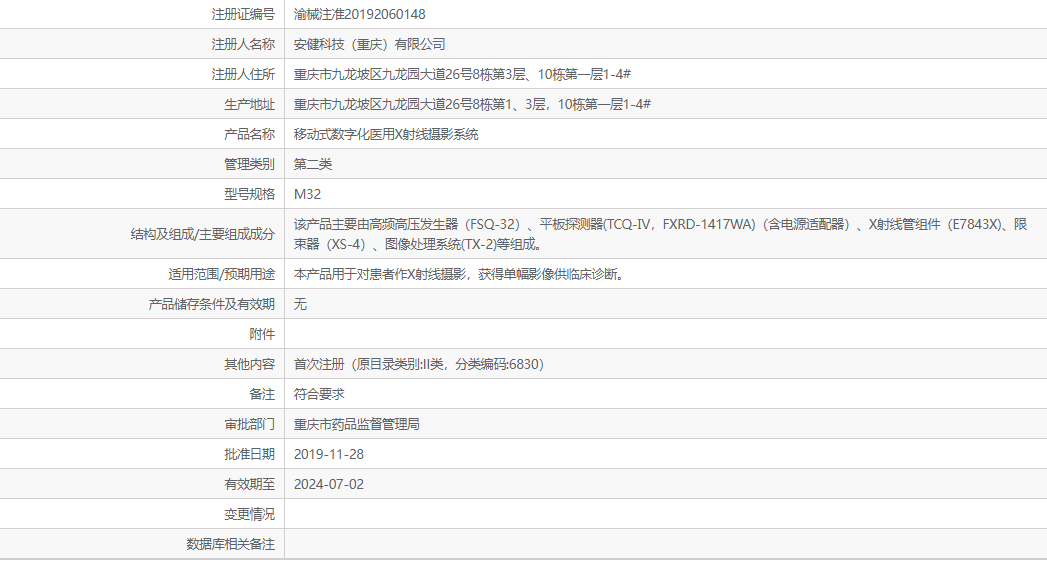Select the storage condition value 无
Viewport: 1047px width, 563px height.
(x=300, y=305)
